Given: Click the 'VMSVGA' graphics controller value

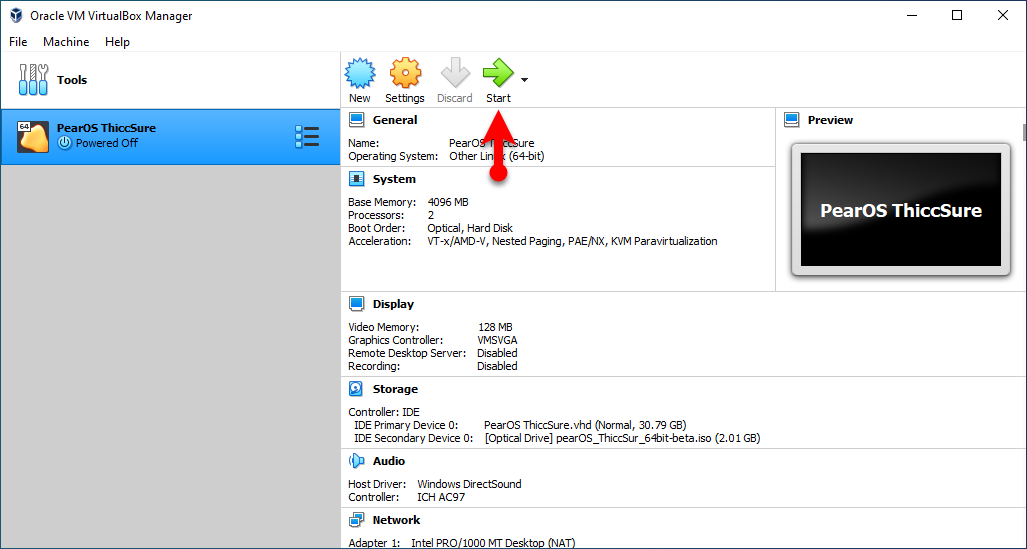Looking at the screenshot, I should tap(497, 340).
